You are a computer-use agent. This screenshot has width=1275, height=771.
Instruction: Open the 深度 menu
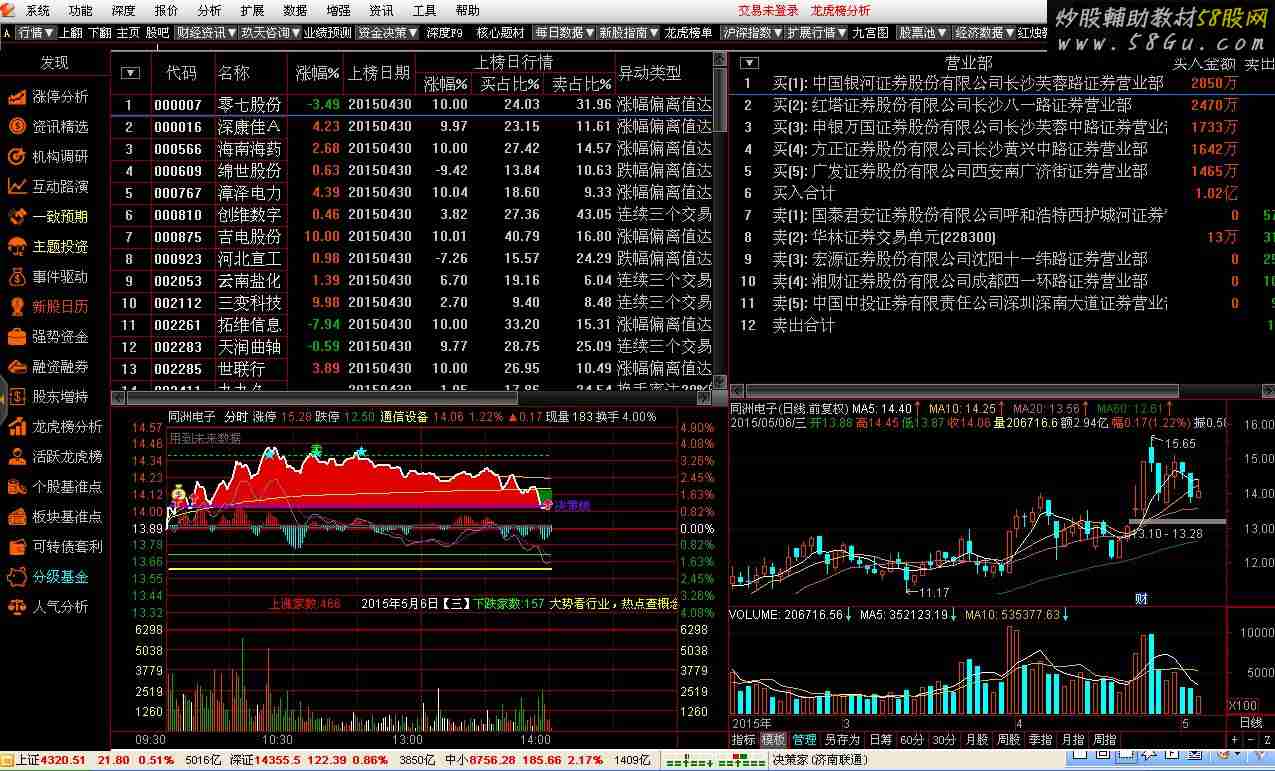point(124,11)
